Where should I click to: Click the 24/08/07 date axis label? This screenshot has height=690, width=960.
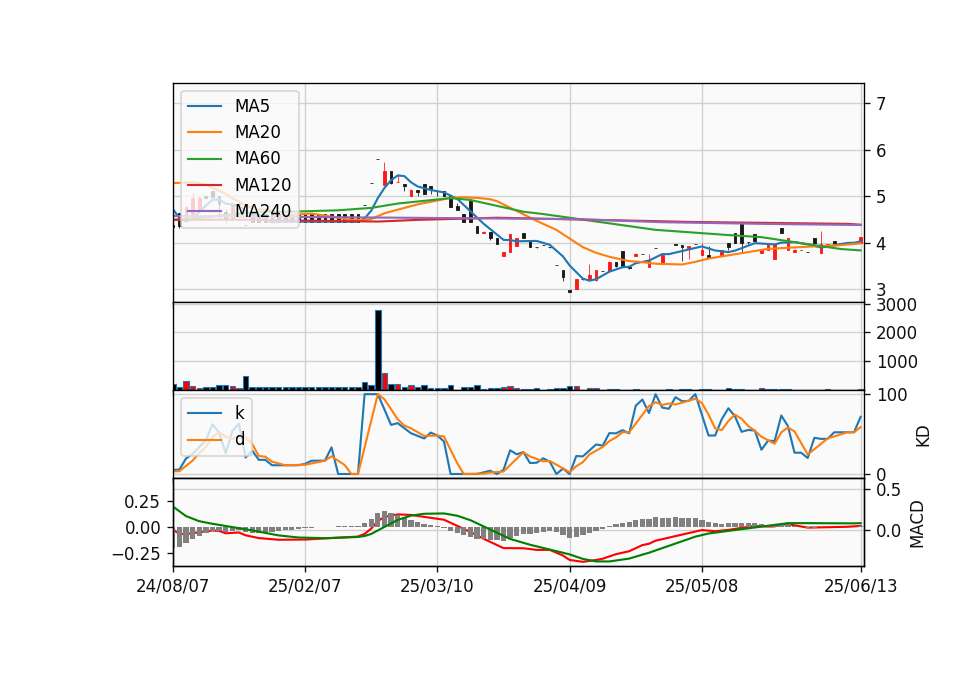[173, 586]
